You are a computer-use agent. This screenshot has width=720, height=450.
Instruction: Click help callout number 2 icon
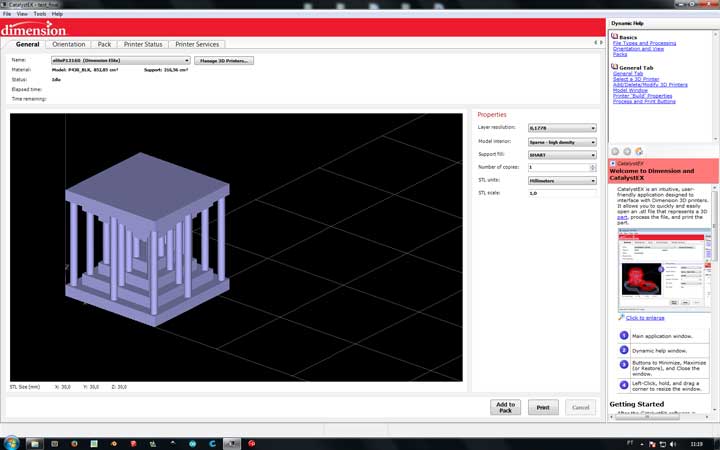point(624,350)
